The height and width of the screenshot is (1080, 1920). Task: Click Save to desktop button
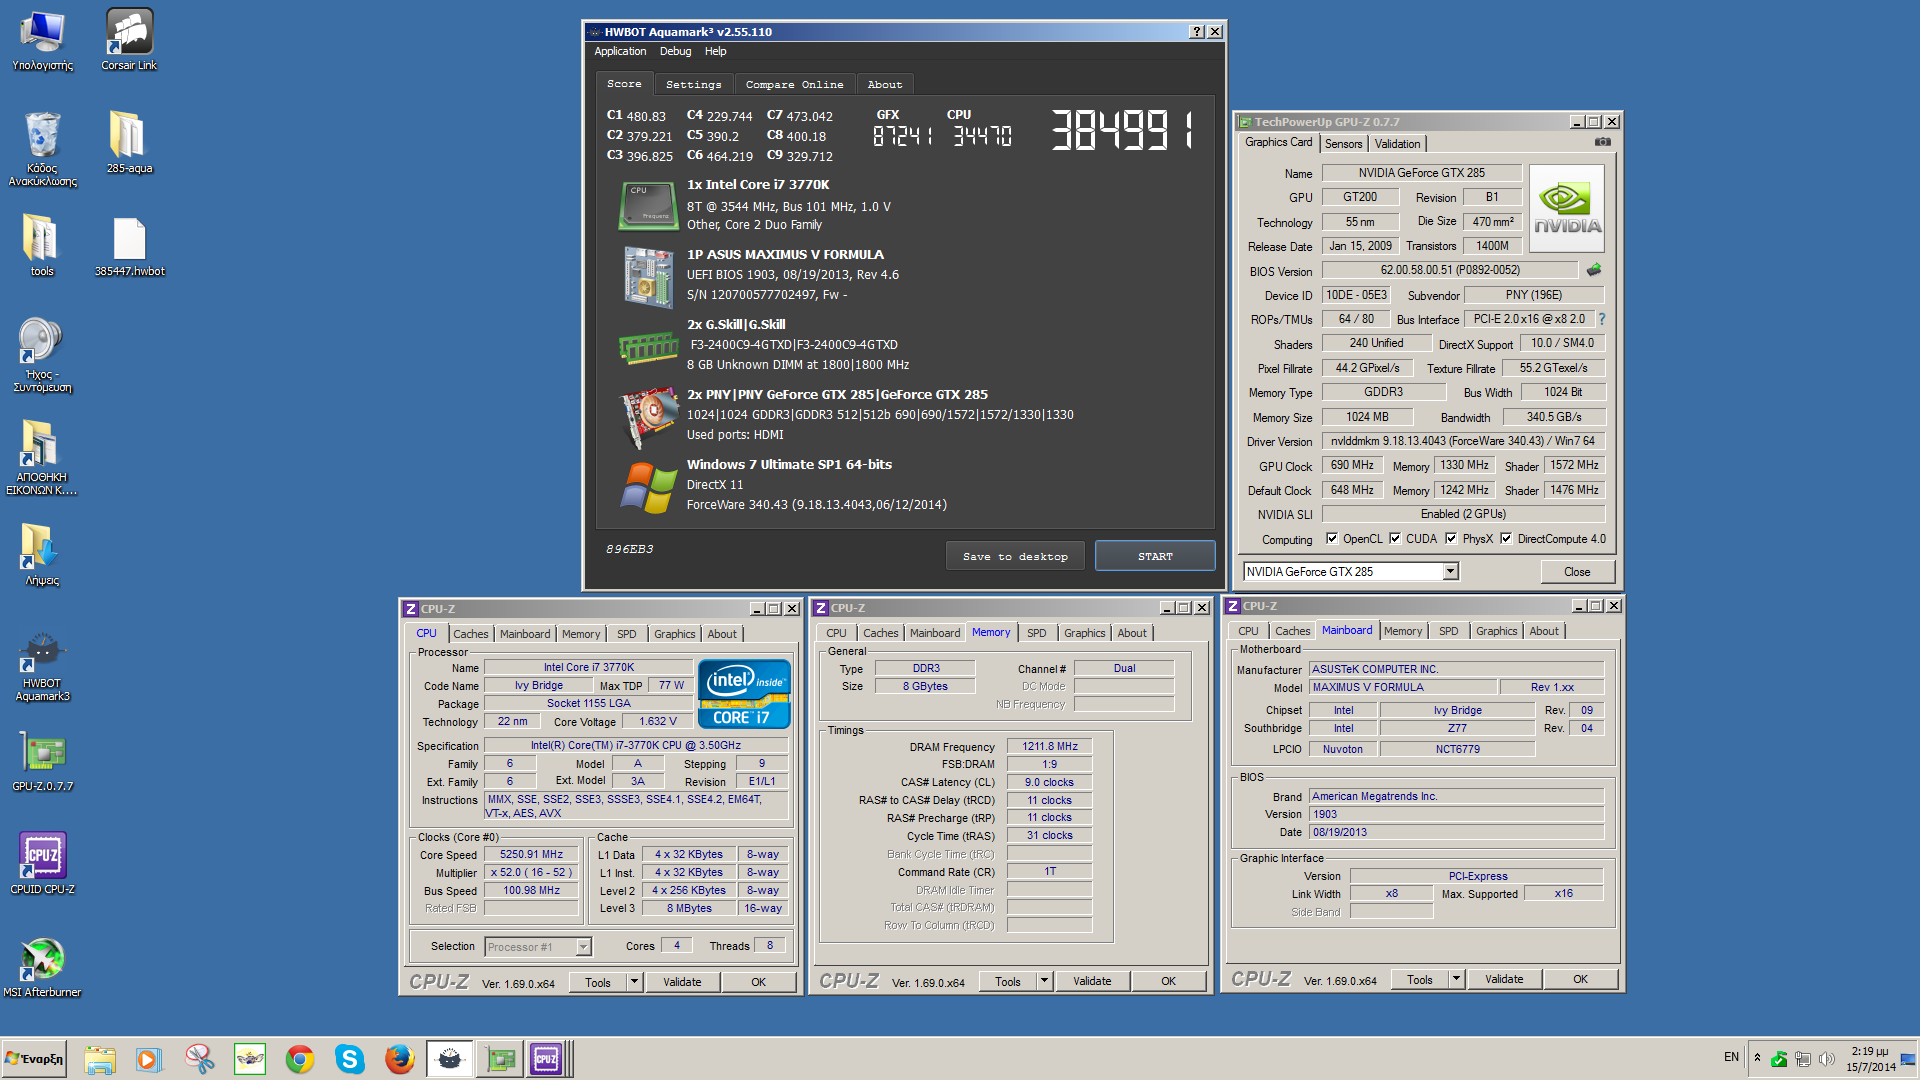coord(1015,556)
